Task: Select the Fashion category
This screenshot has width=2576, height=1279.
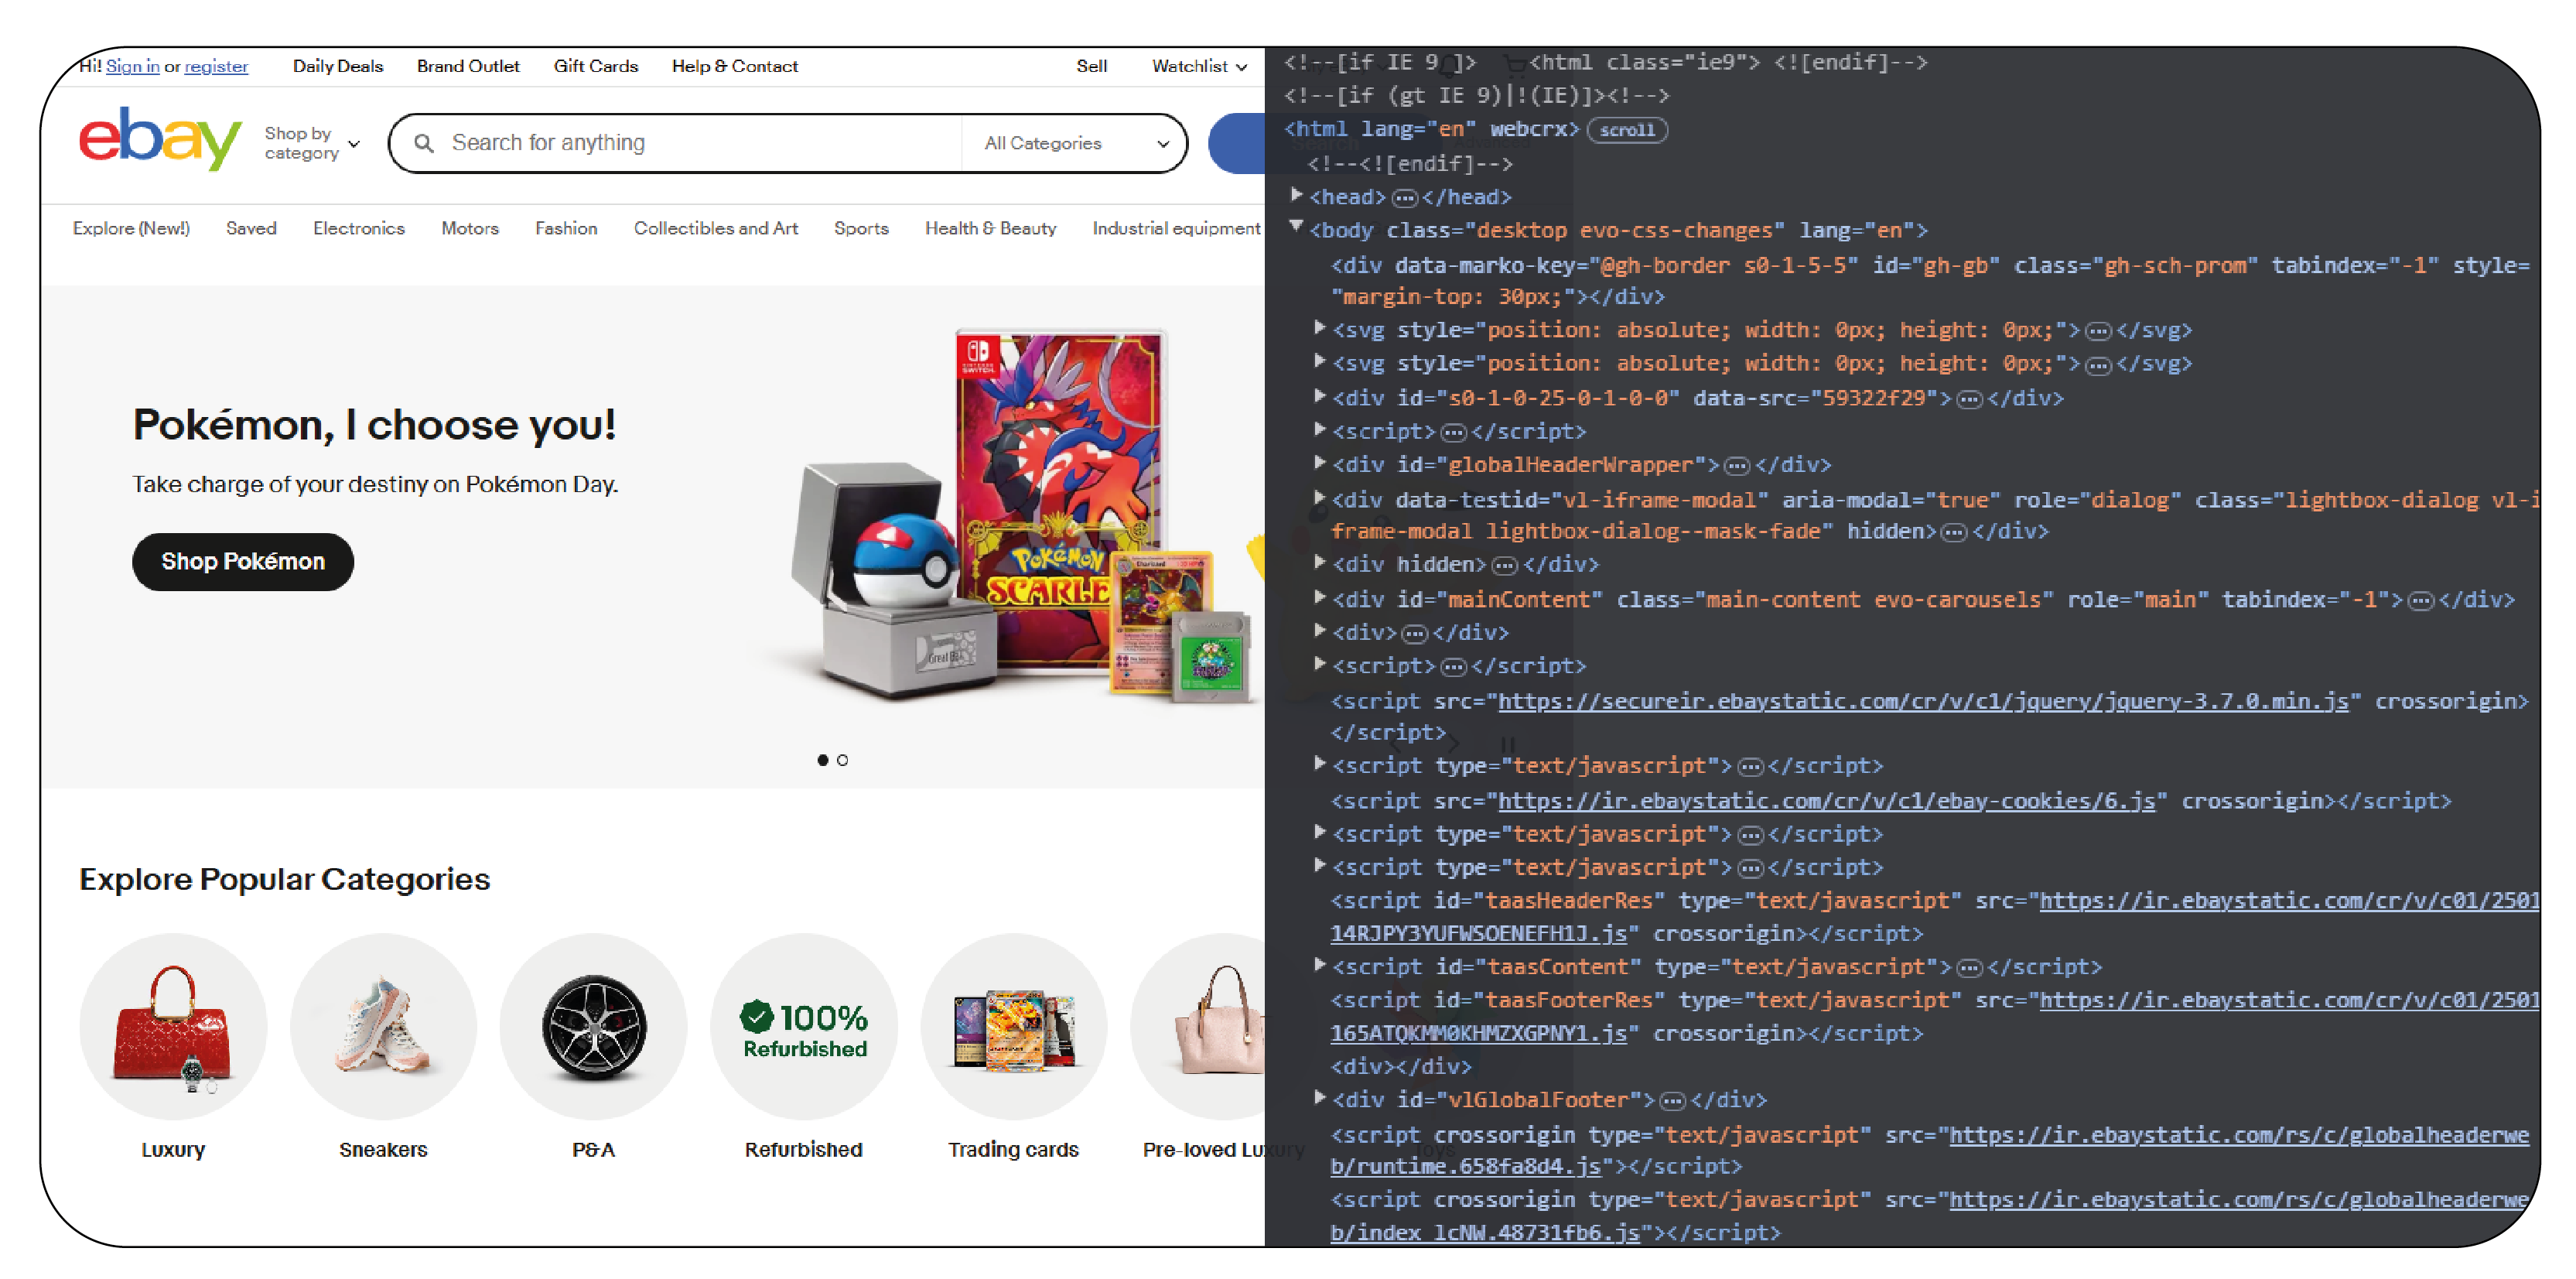Action: [x=566, y=228]
